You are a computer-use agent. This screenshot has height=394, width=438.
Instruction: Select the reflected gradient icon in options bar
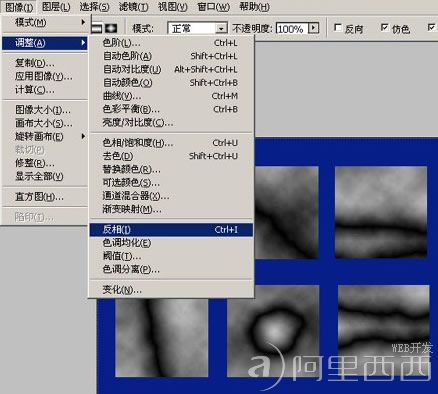click(97, 28)
